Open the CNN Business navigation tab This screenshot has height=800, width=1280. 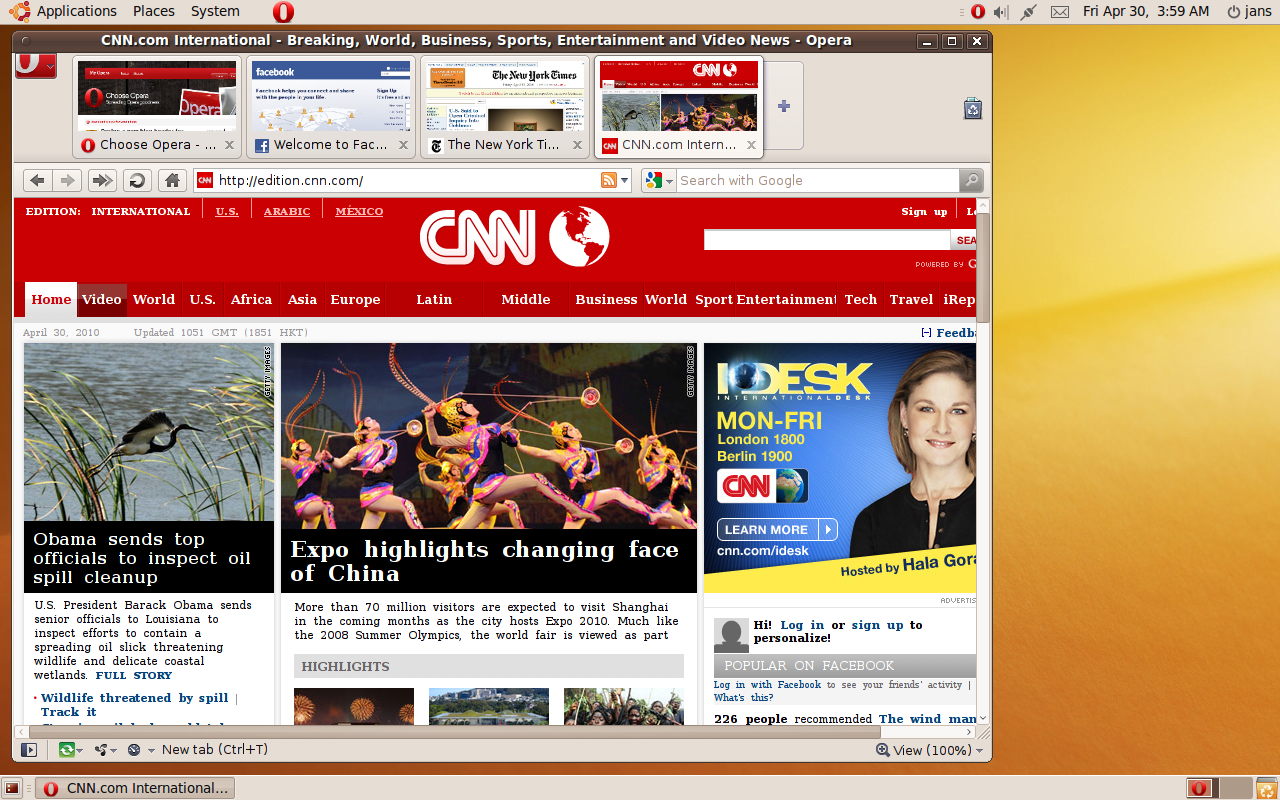(606, 299)
